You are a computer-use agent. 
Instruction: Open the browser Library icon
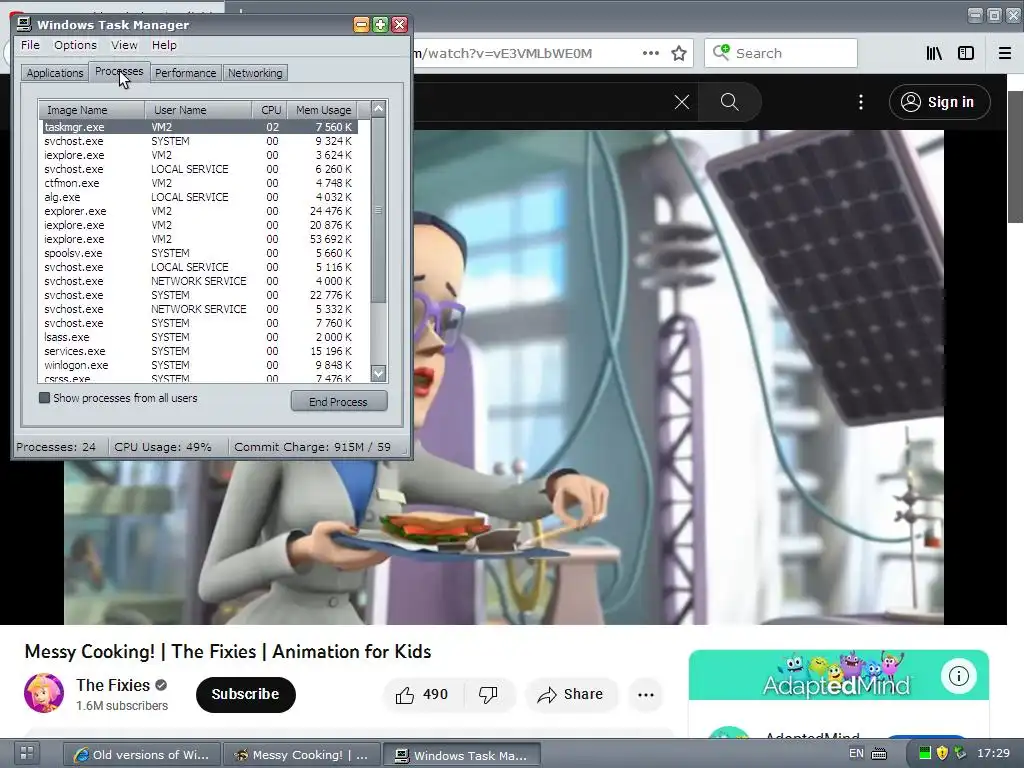[x=935, y=54]
